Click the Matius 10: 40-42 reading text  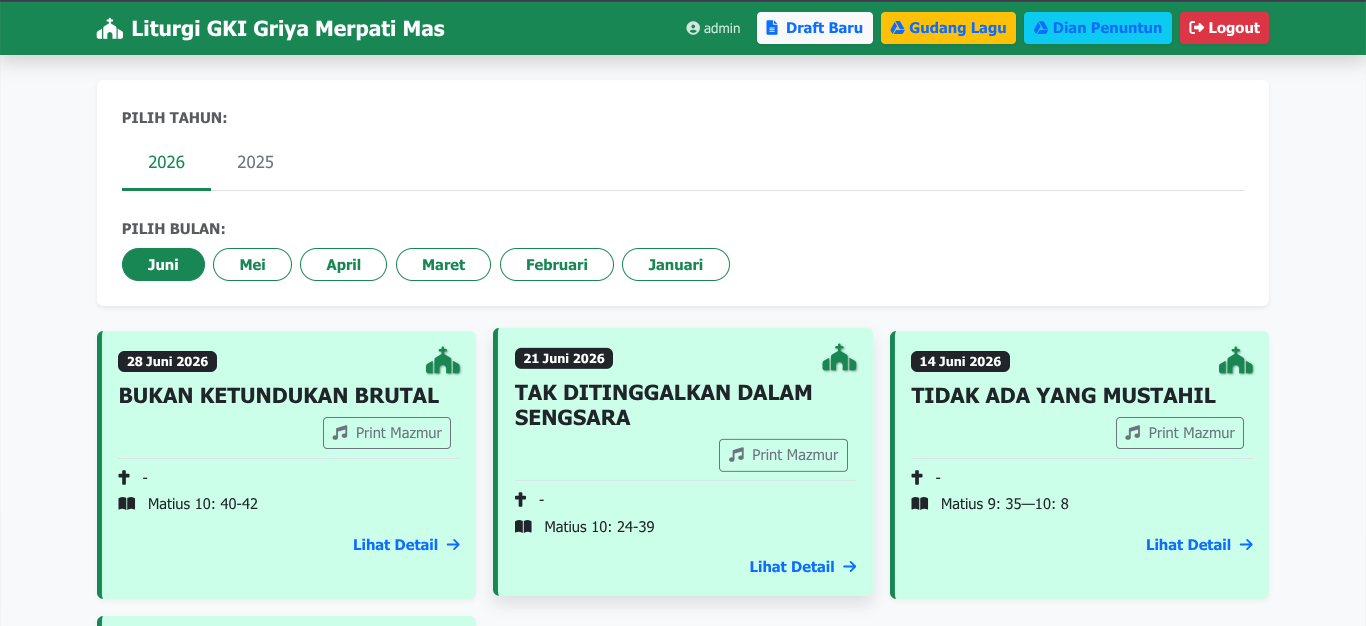(x=203, y=504)
